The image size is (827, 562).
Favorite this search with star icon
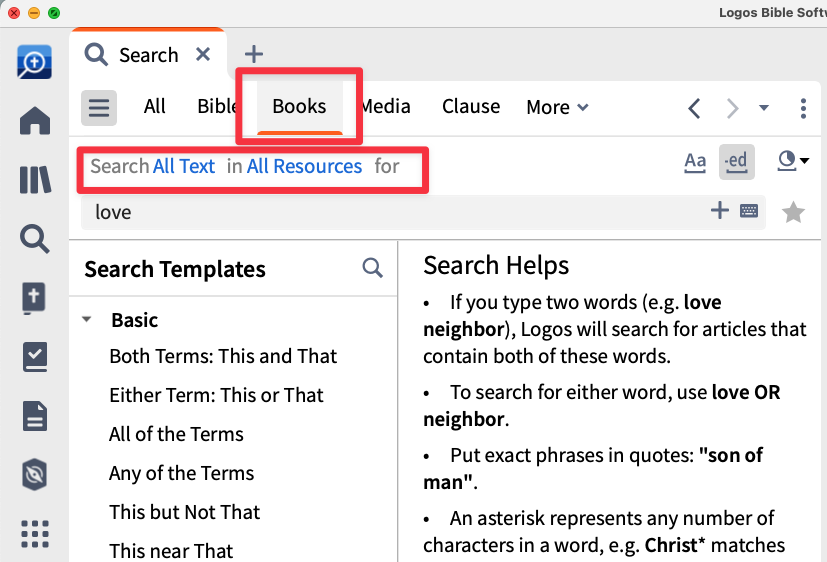click(x=793, y=212)
